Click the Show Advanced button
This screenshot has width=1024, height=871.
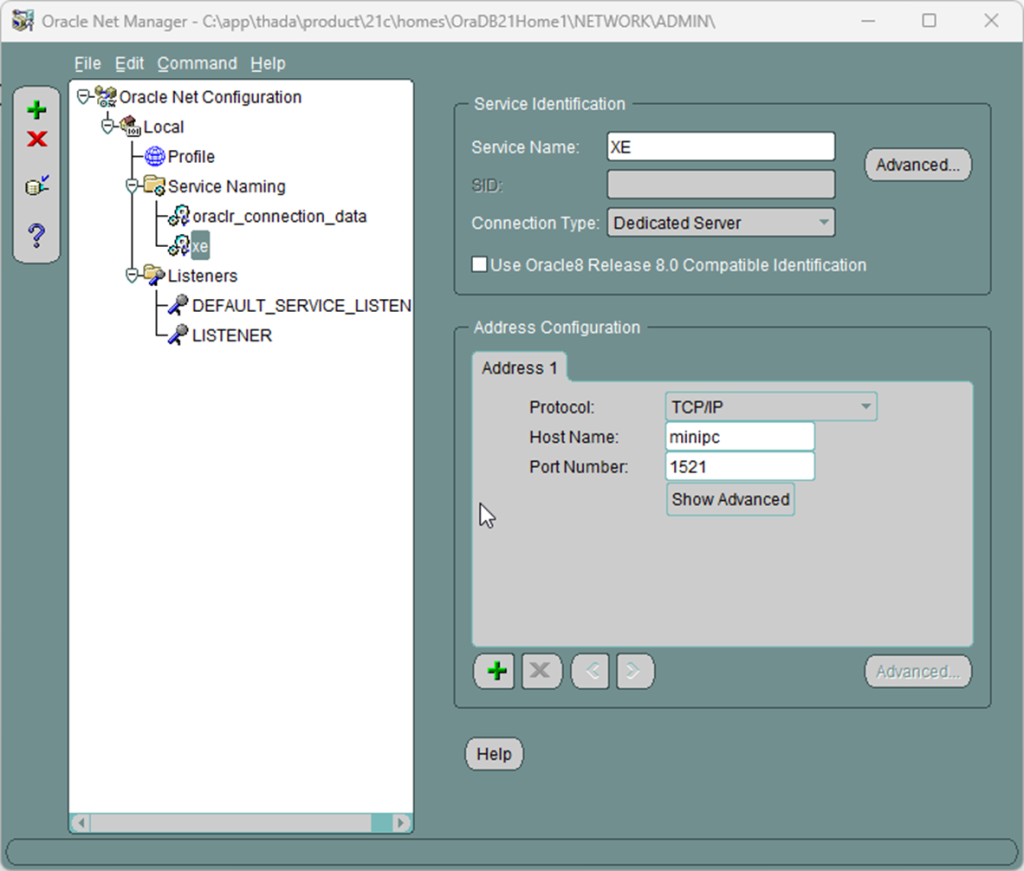pos(730,499)
